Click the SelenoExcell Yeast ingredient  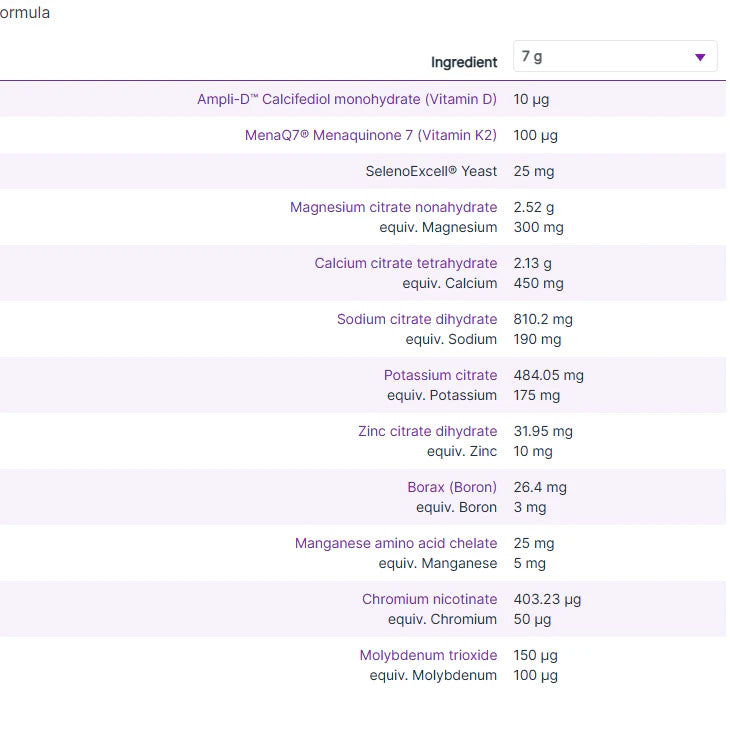coord(431,171)
